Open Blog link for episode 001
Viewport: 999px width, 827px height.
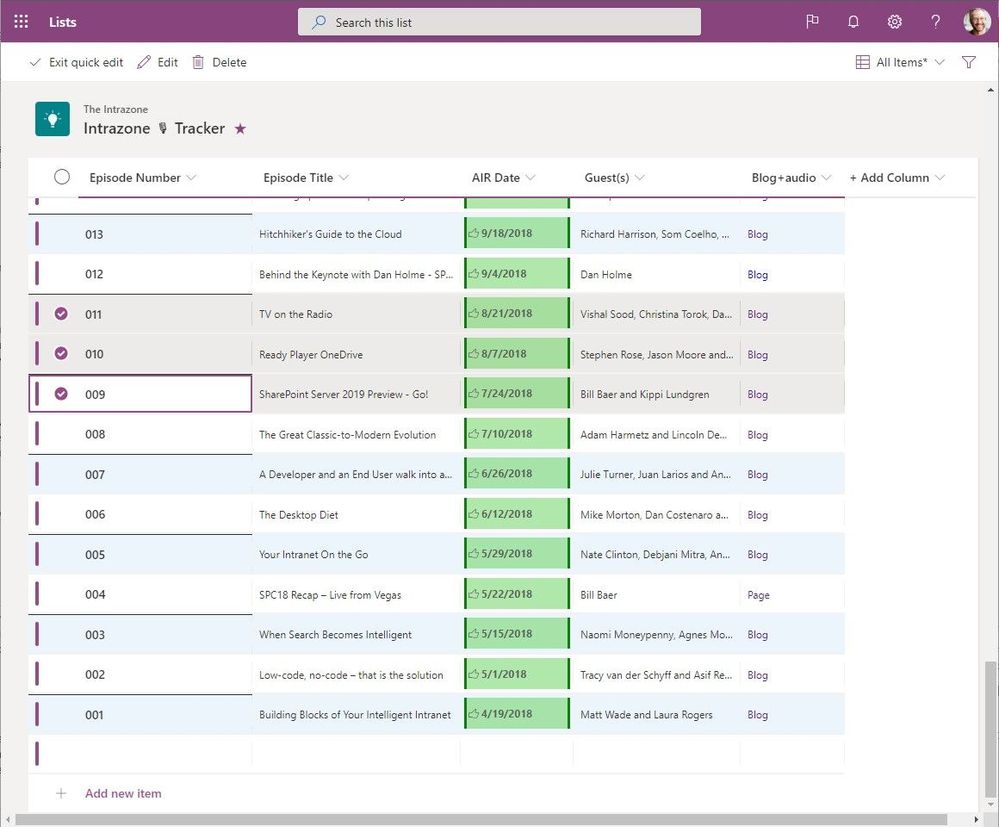tap(758, 714)
